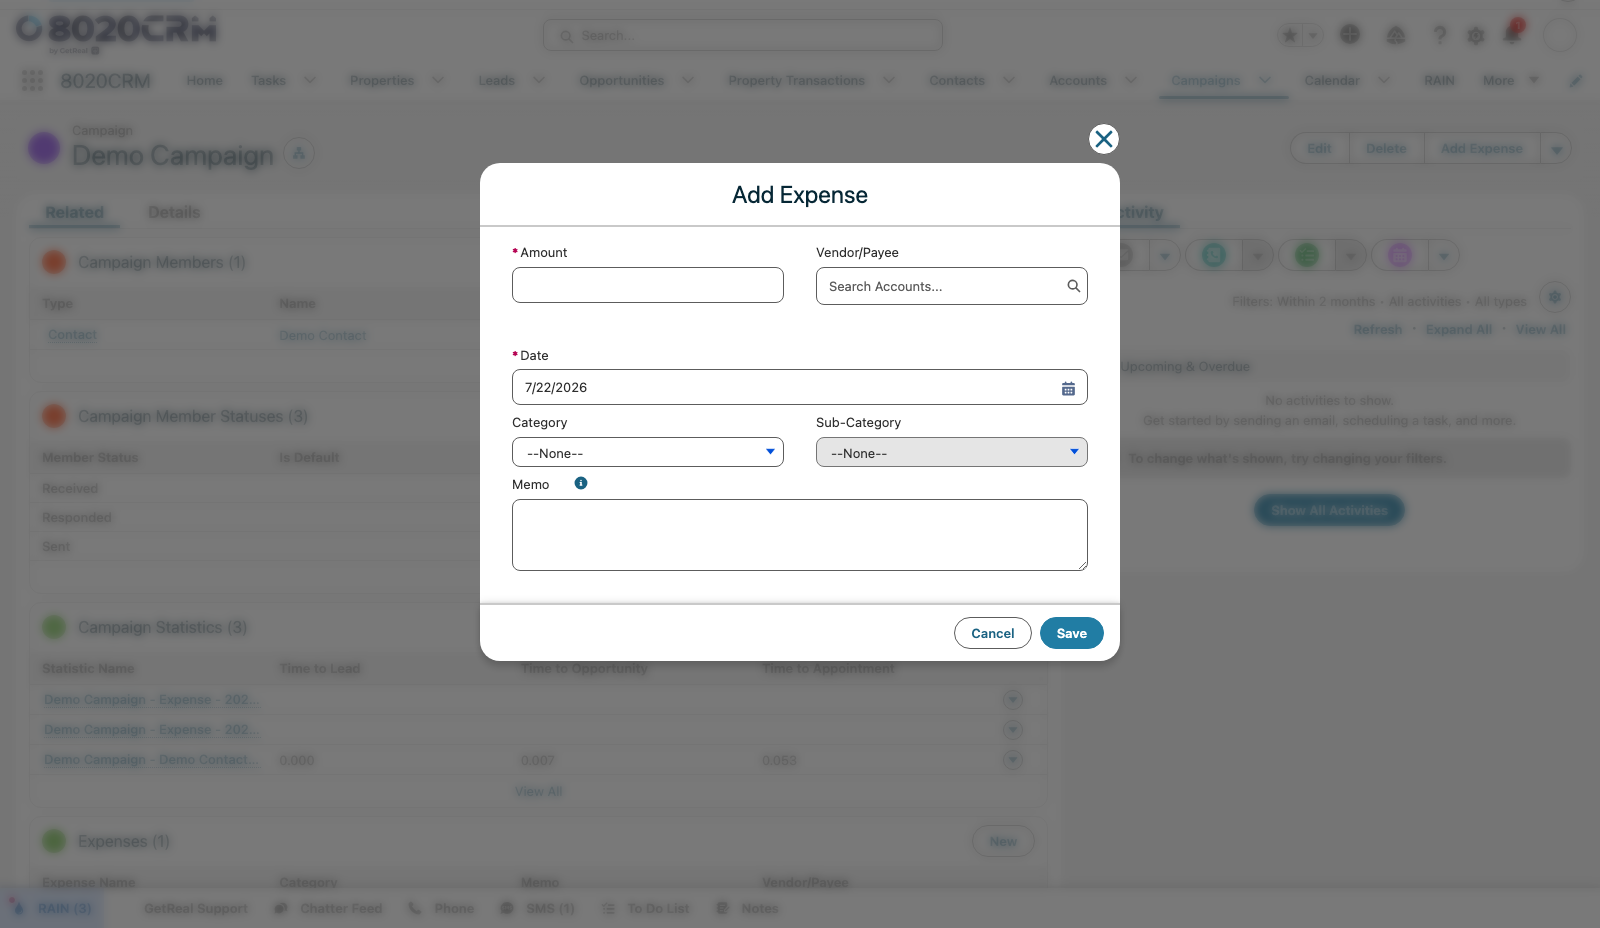Screen dimensions: 1600x928
Task: Open the Favorites list dropdown arrow
Action: coord(1313,35)
